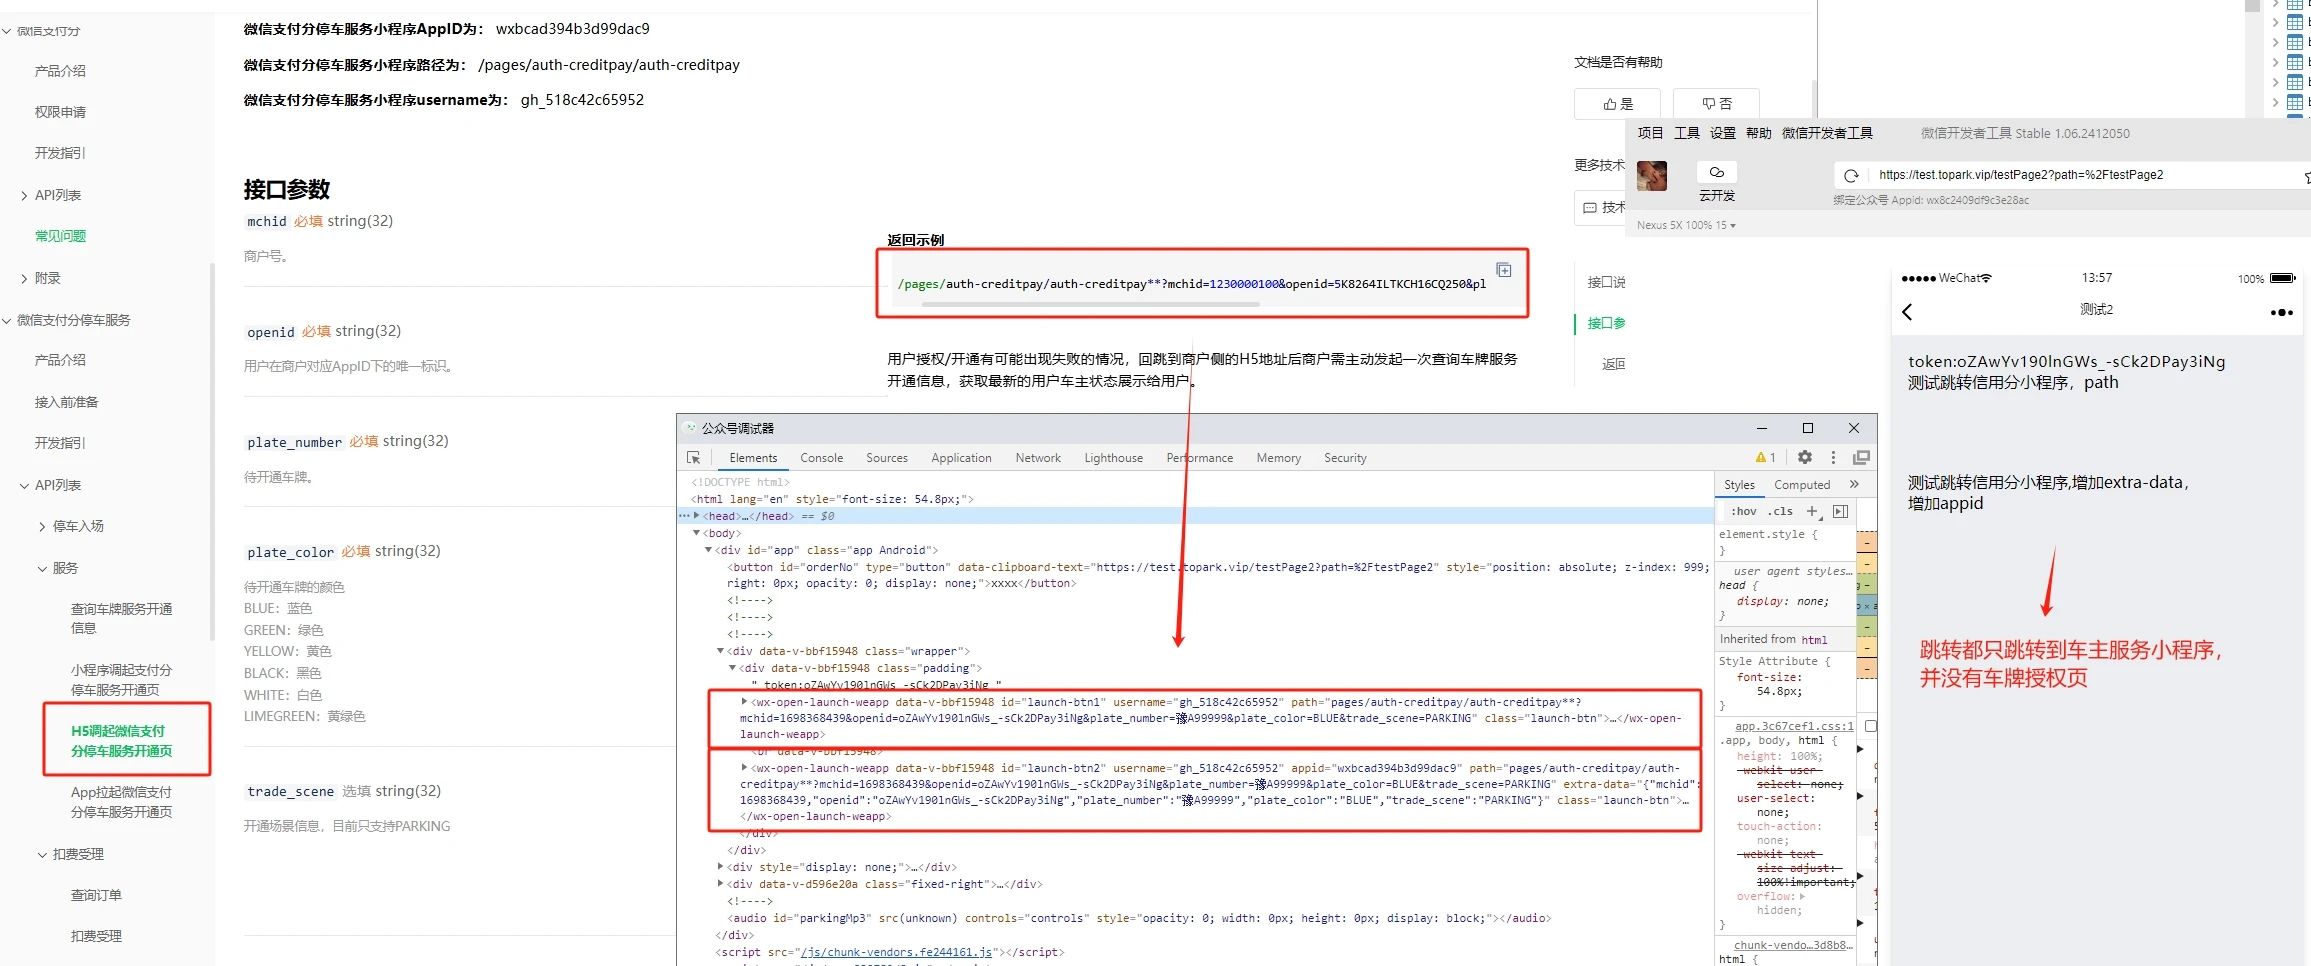Viewport: 2311px width, 966px height.
Task: Switch to the Lighthouse tab
Action: (1113, 458)
